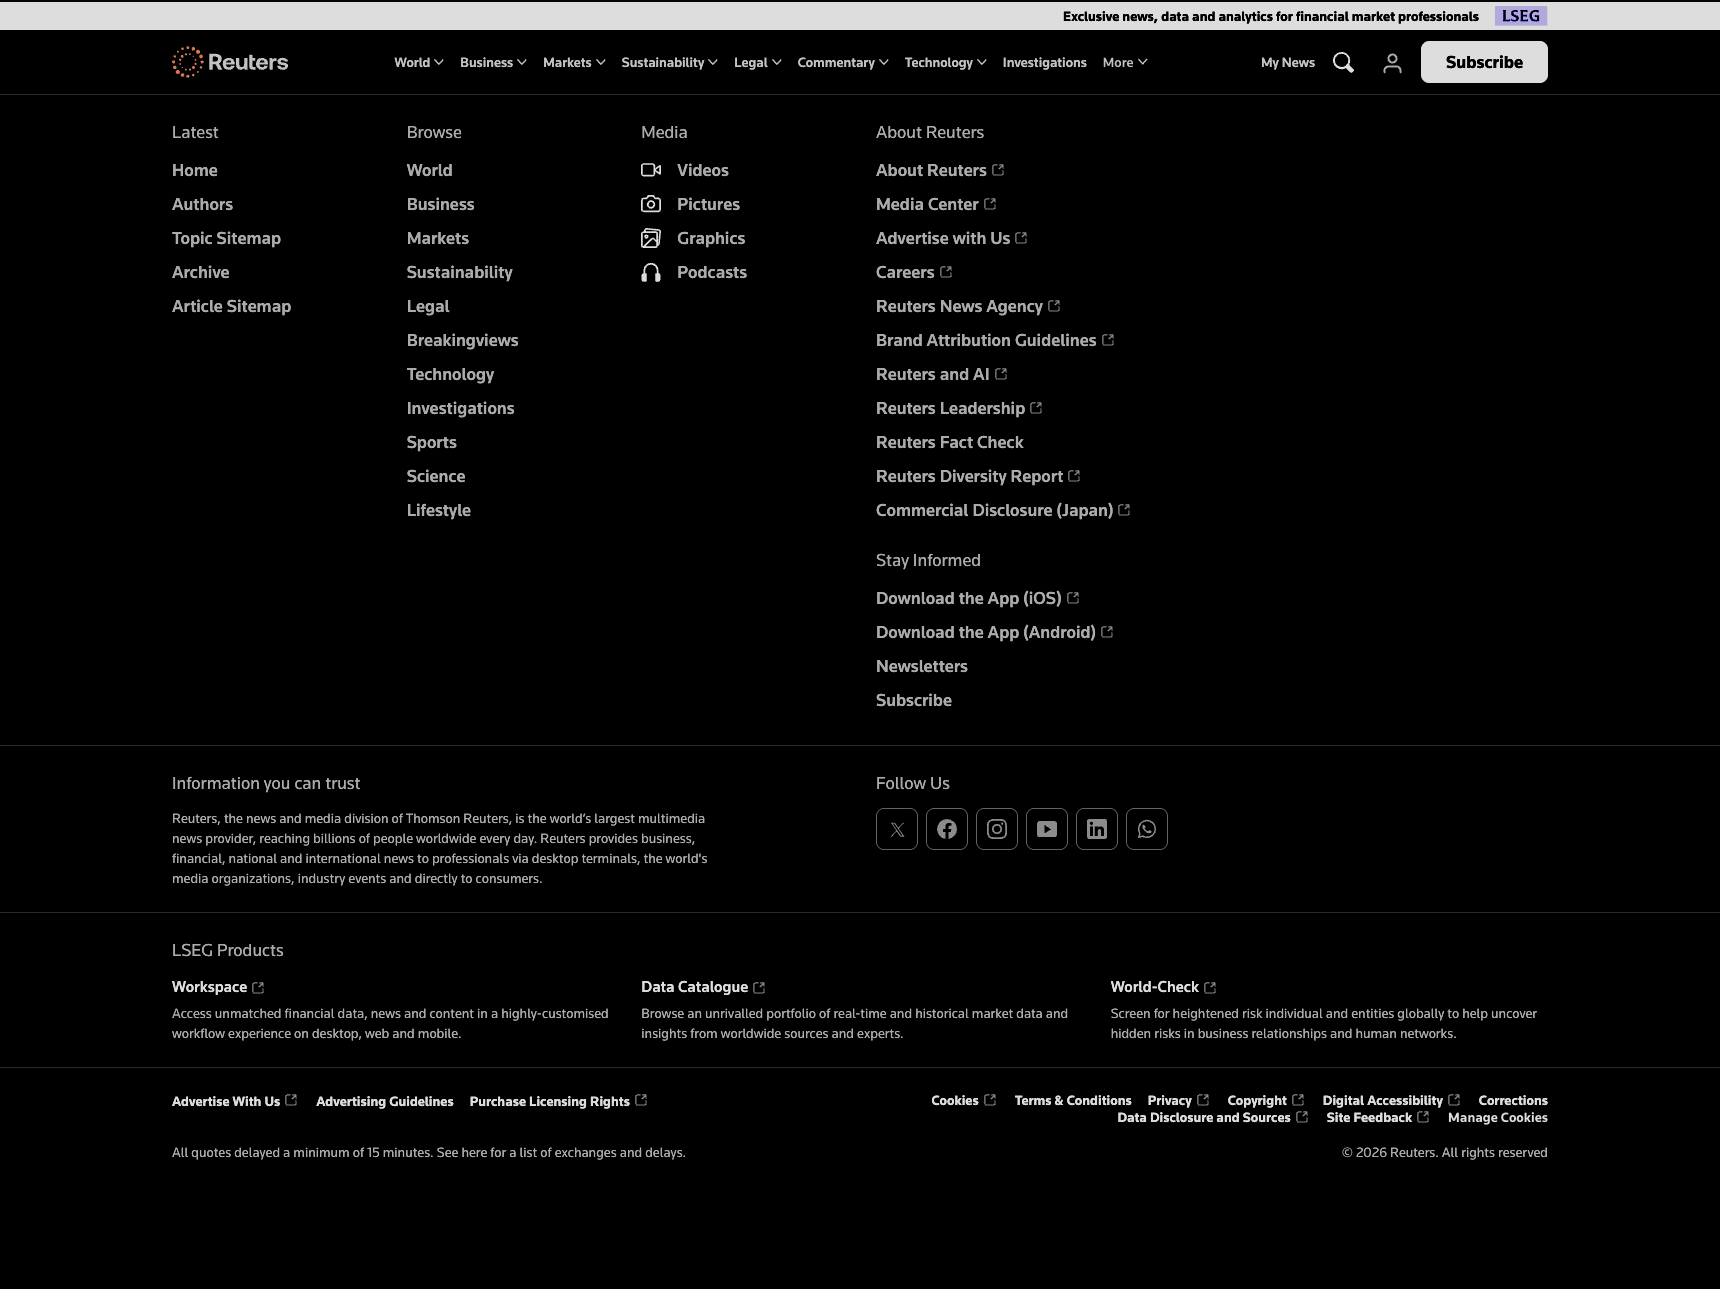This screenshot has width=1720, height=1289.
Task: Open the X (Twitter) social icon
Action: point(897,829)
